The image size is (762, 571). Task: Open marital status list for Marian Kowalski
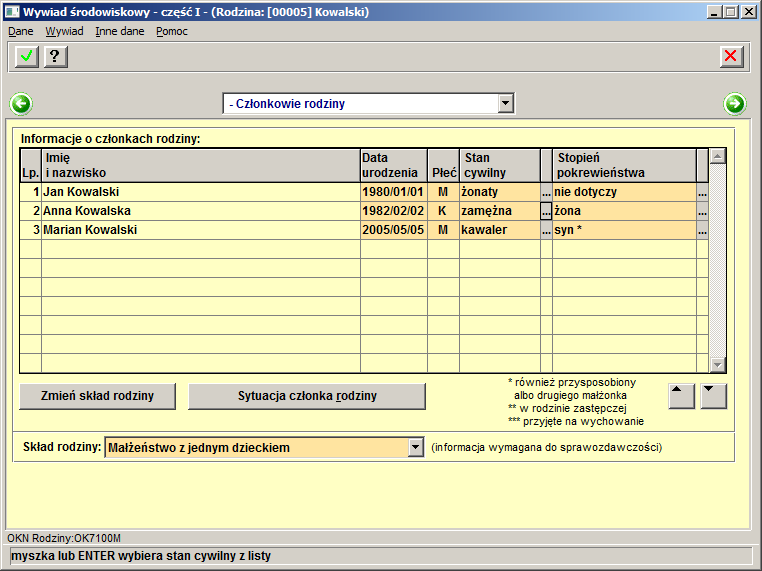click(546, 230)
